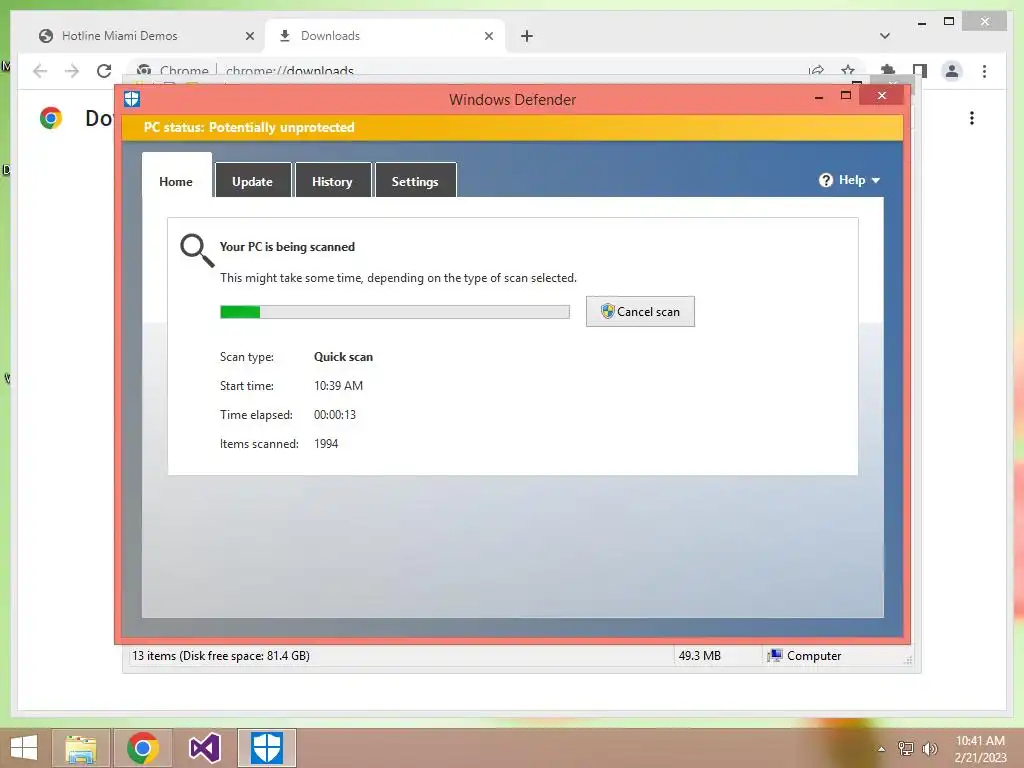This screenshot has height=768, width=1024.
Task: Click the share page icon in Chrome
Action: tap(816, 71)
